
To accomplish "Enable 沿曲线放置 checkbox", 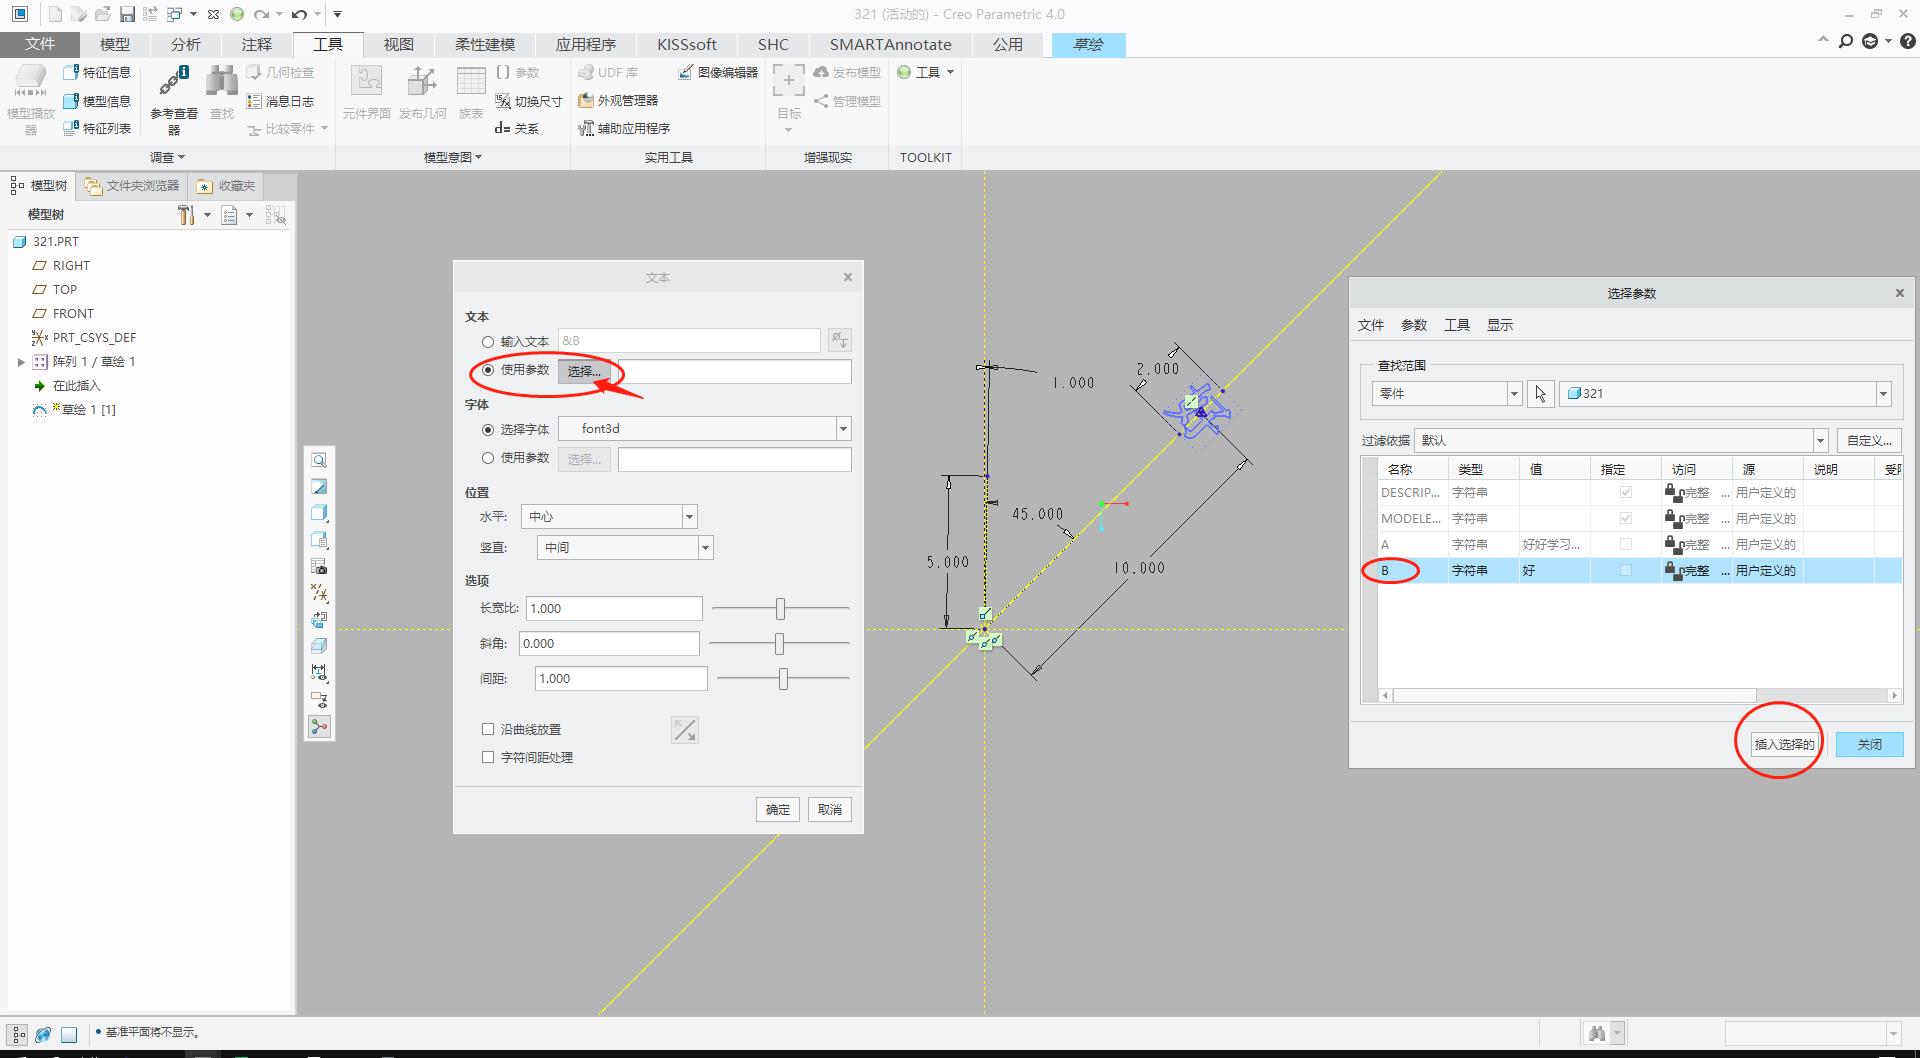I will tap(488, 730).
